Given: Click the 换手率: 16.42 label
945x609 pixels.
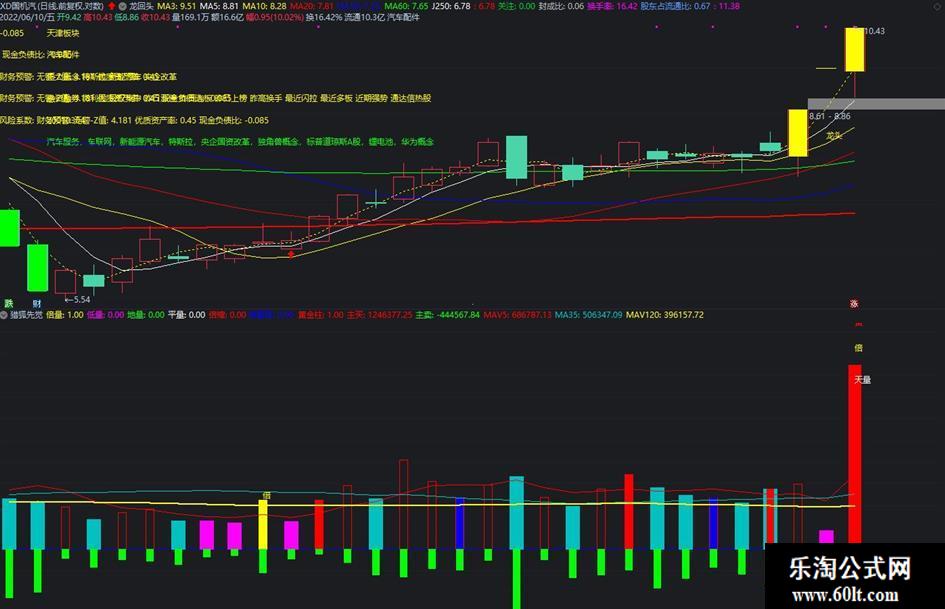Looking at the screenshot, I should (x=612, y=6).
